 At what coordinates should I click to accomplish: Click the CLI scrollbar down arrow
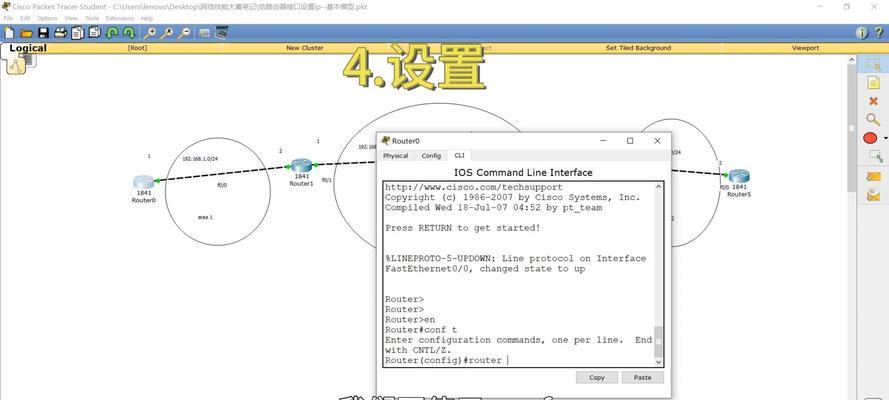pyautogui.click(x=658, y=362)
